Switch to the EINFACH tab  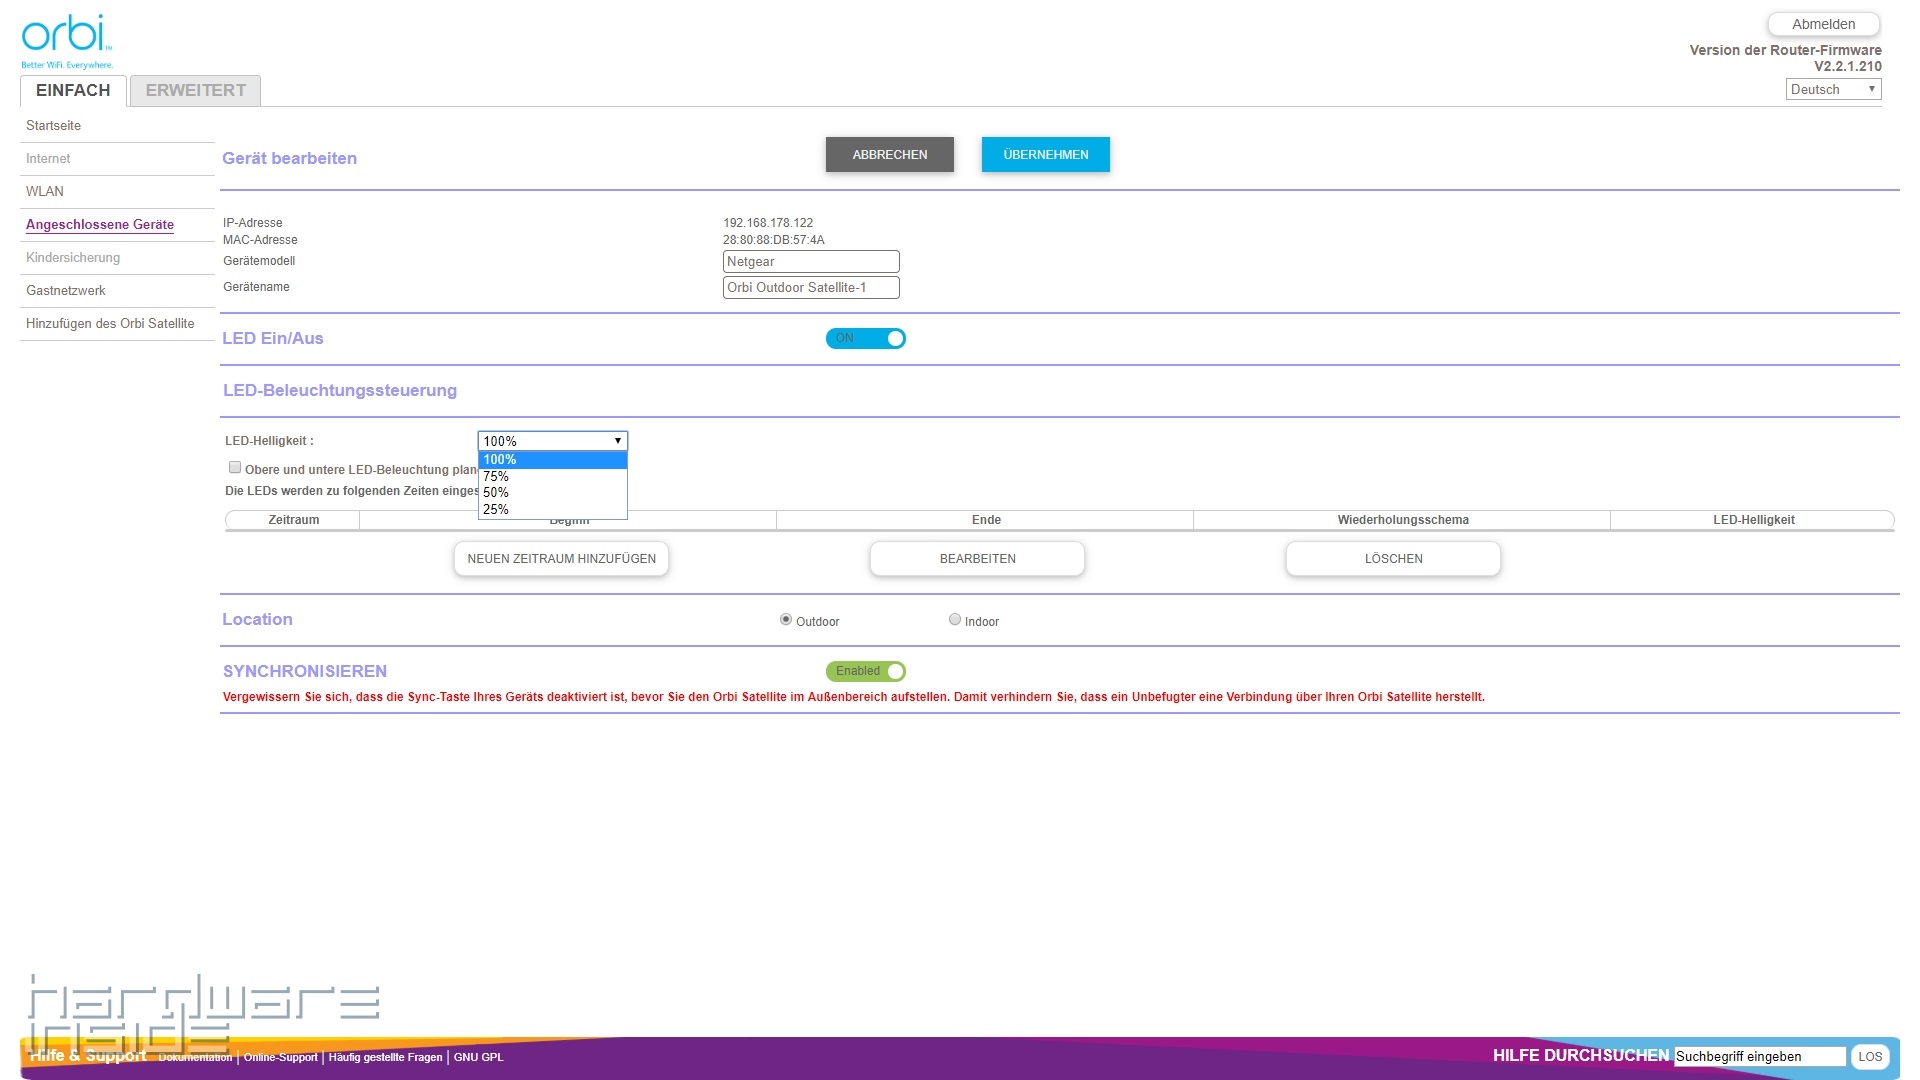coord(73,90)
